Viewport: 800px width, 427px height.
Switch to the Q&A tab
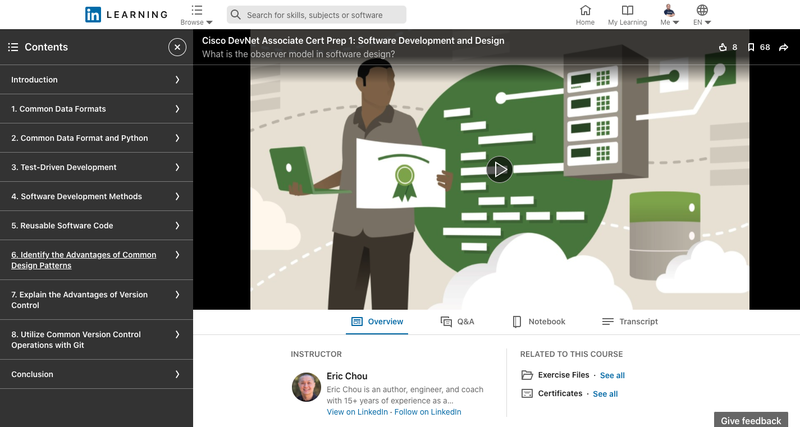coord(457,321)
